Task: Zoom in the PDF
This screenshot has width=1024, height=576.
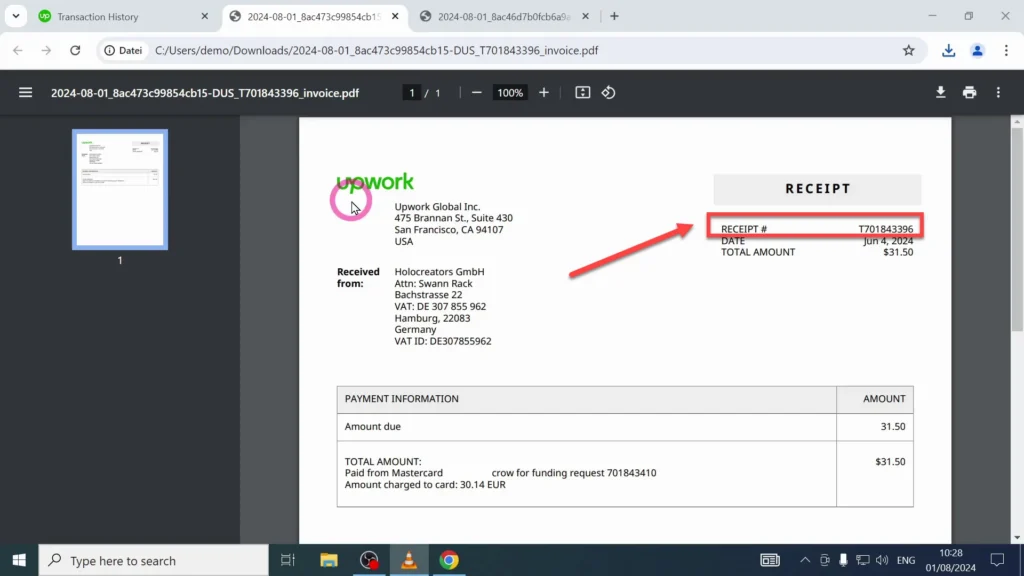Action: coord(543,93)
